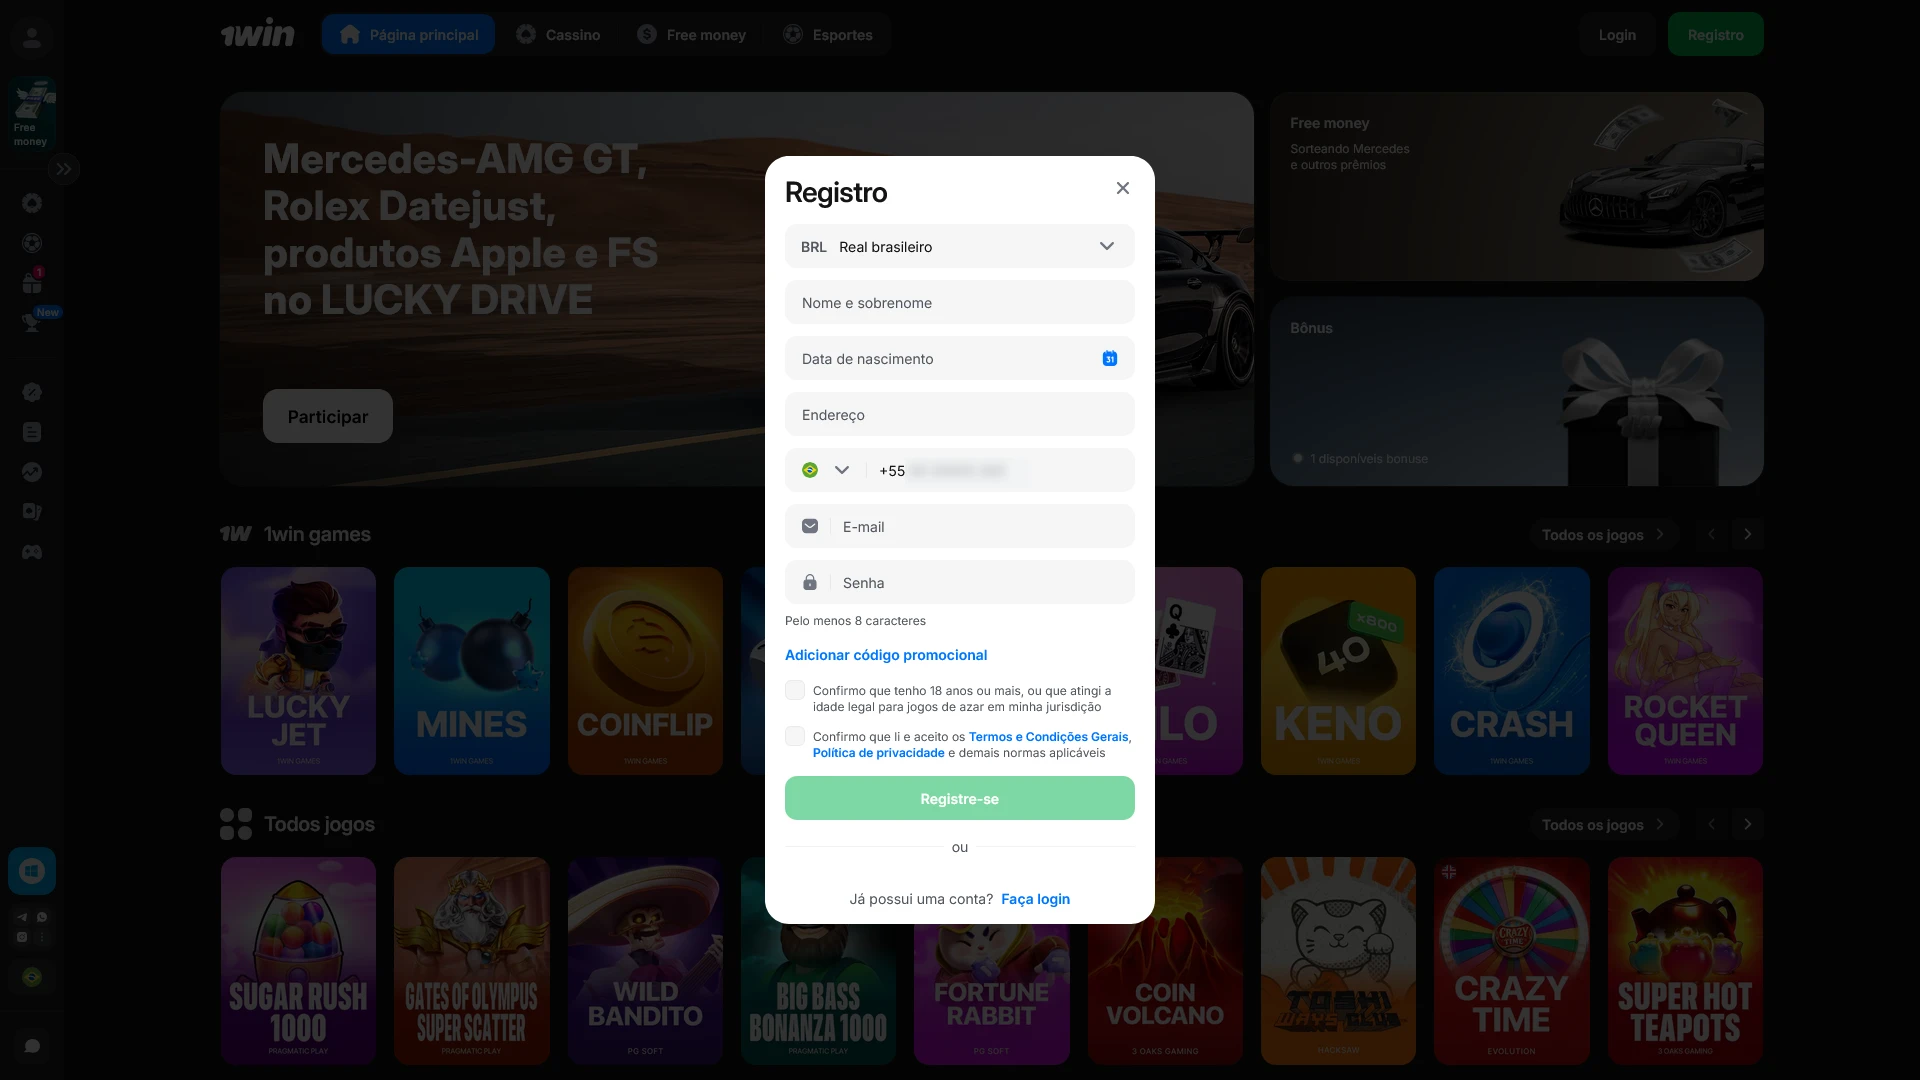Open the Free money tab in header
Screen dimensions: 1920x1080
[691, 35]
